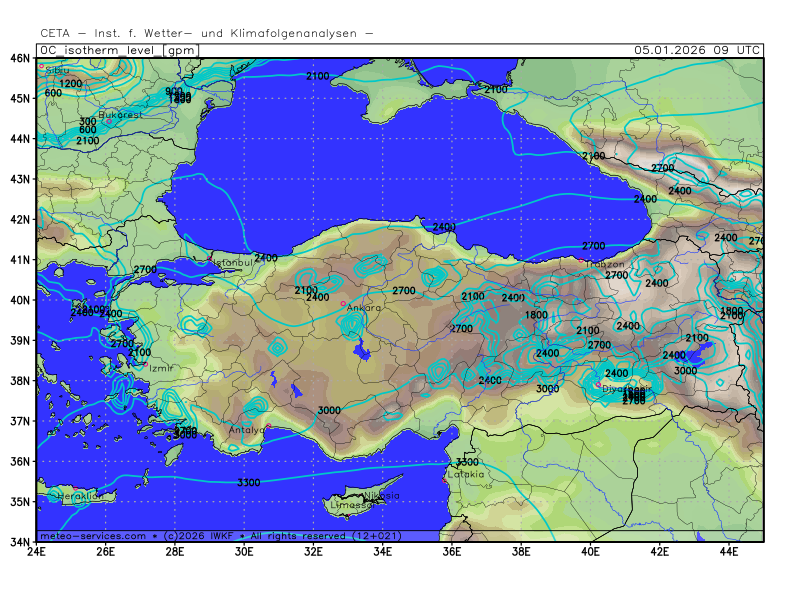
Task: Click the 3300 contour label west of Cyprus
Action: [x=249, y=483]
